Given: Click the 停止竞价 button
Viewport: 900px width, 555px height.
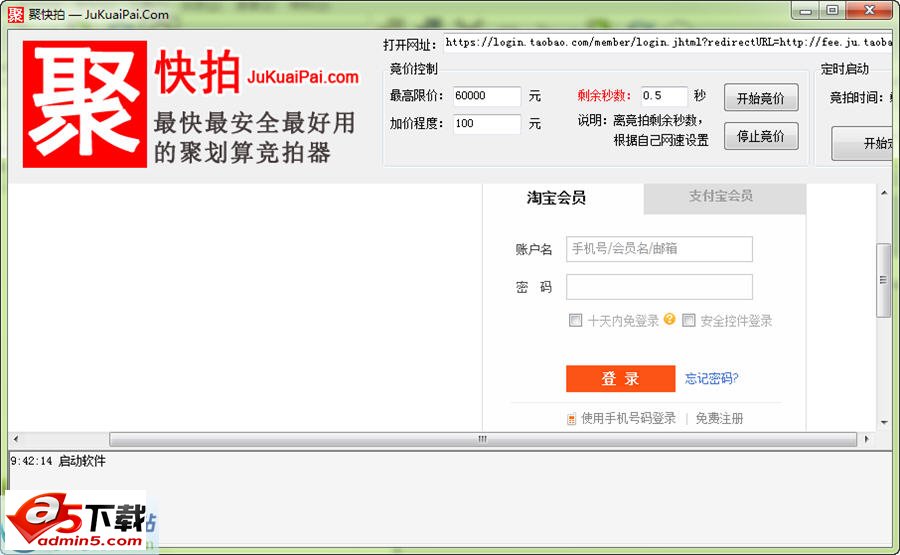Looking at the screenshot, I should tap(761, 136).
